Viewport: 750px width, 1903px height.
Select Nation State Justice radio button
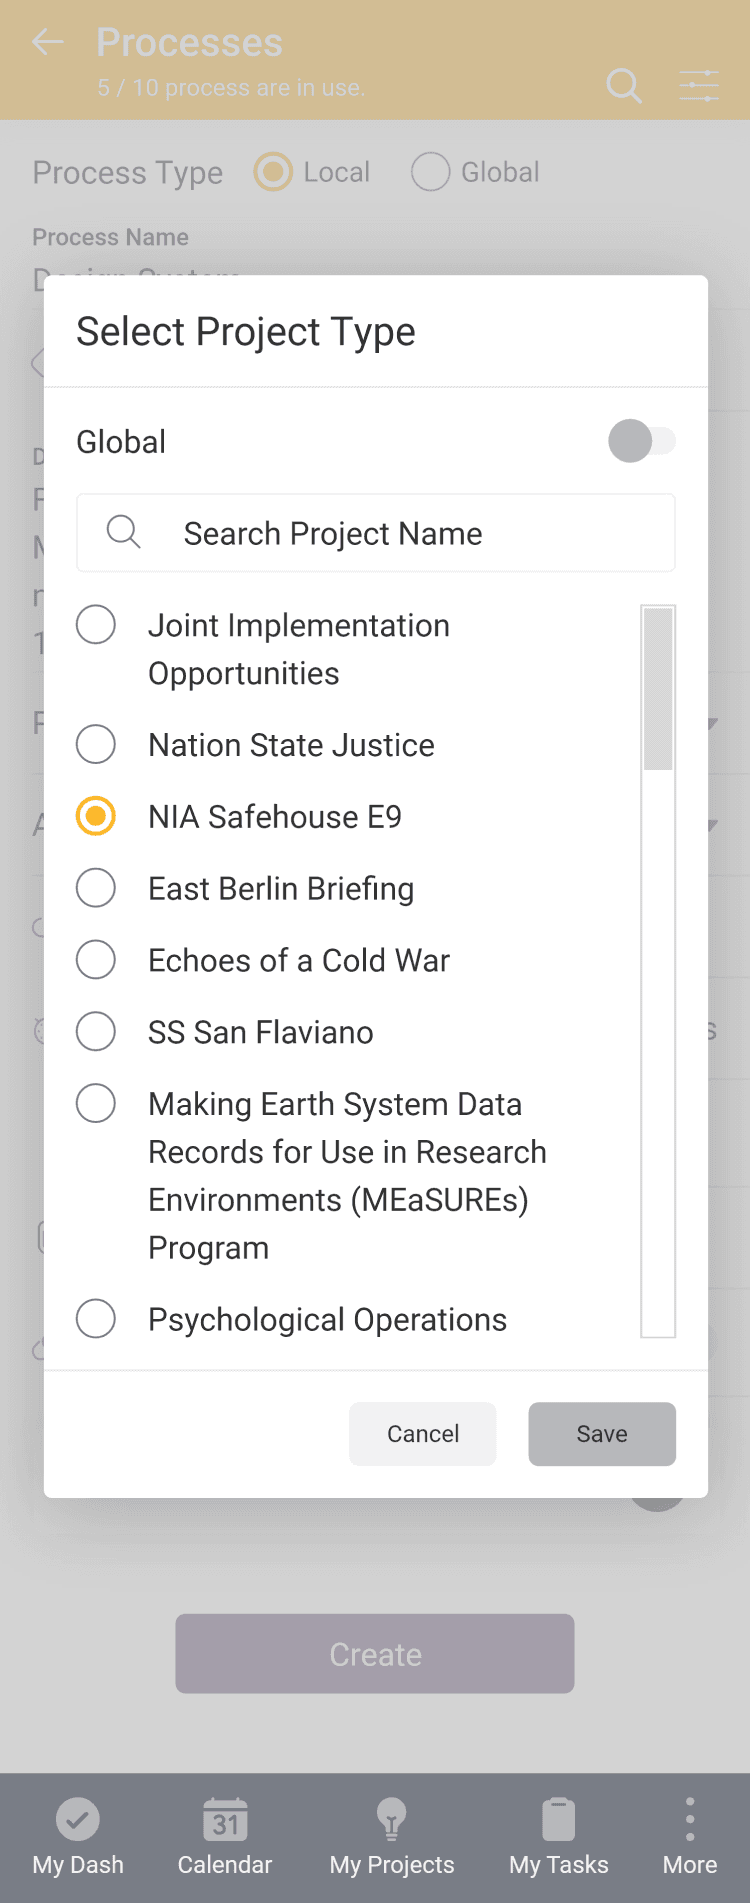[x=96, y=745]
